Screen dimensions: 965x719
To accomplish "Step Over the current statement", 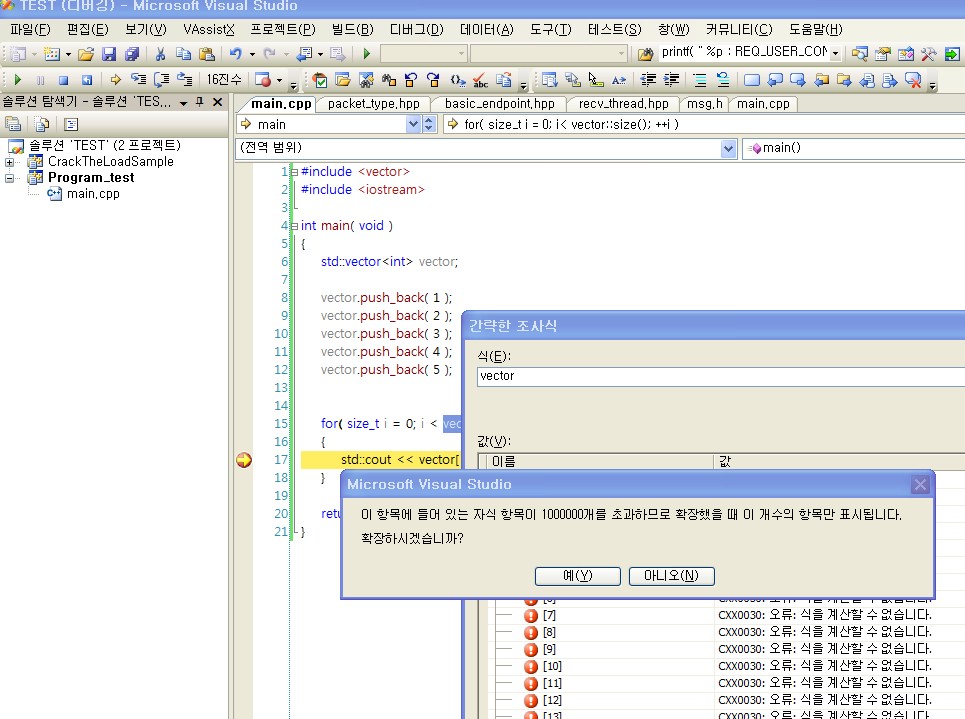I will pyautogui.click(x=161, y=79).
